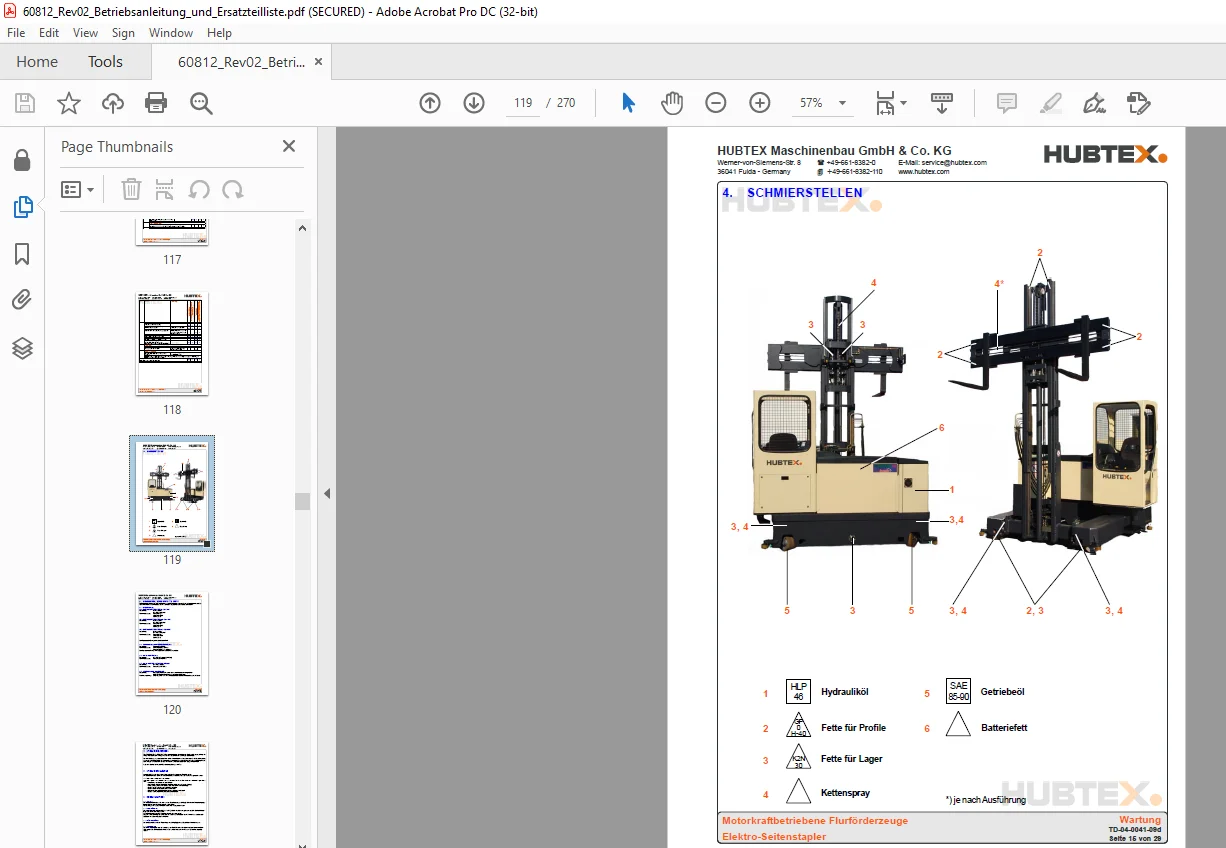Open the Bookmarks panel
This screenshot has height=848, width=1226.
[22, 254]
